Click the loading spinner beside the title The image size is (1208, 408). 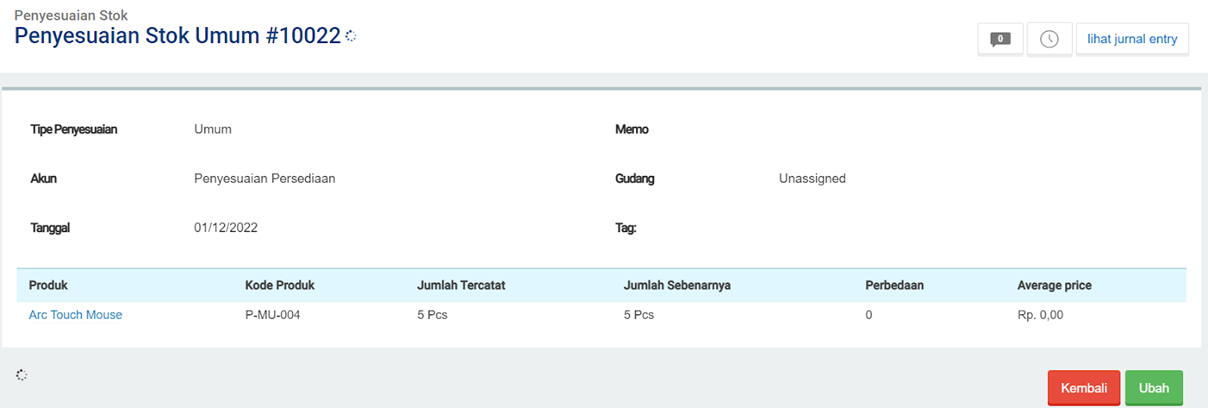coord(351,36)
